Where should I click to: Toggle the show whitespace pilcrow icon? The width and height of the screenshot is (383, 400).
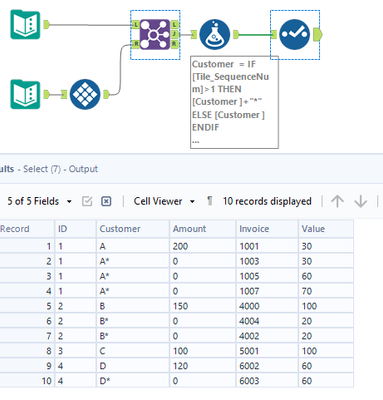pyautogui.click(x=209, y=201)
